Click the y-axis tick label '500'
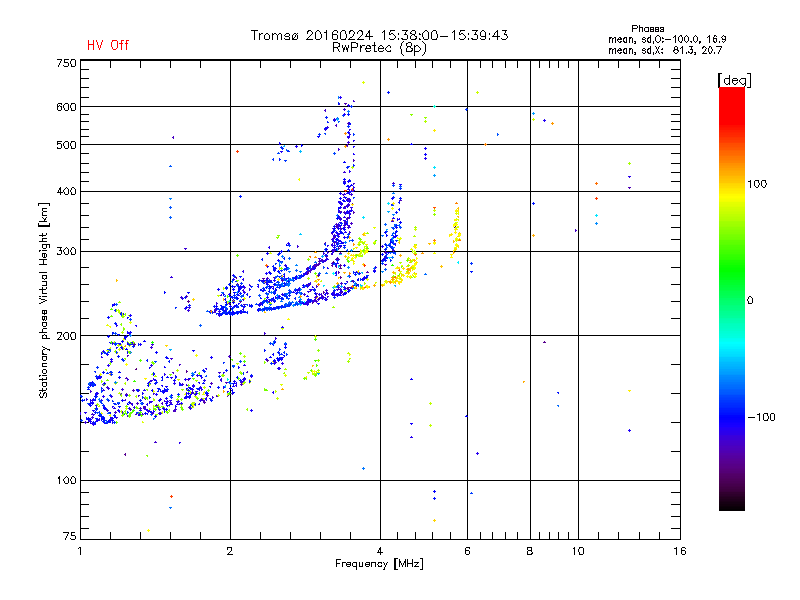This screenshot has height=600, width=800. point(66,145)
